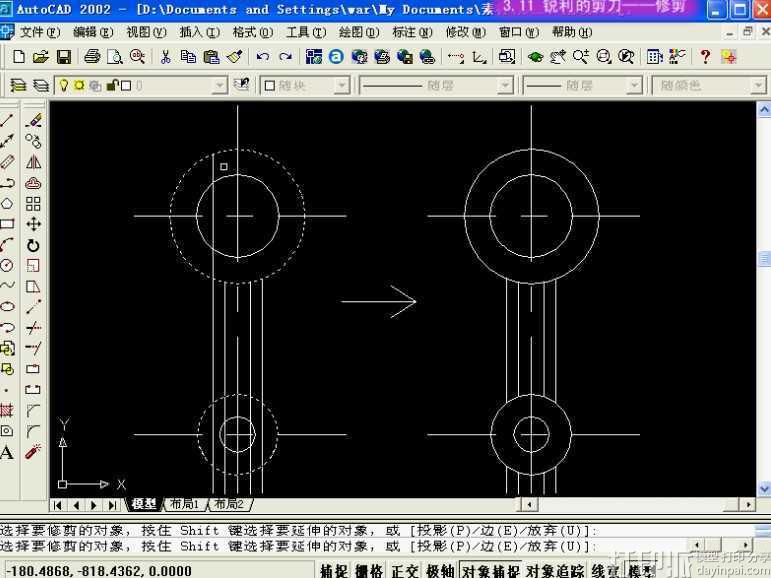Viewport: 771px width, 578px height.
Task: Click the coordinates readout -180.4868, -818.4362
Action: [x=100, y=571]
